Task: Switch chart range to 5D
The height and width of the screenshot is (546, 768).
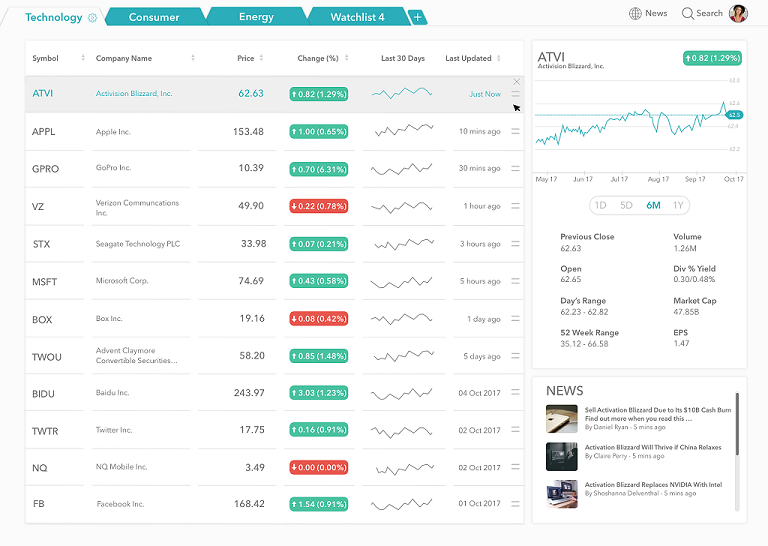Action: point(626,205)
